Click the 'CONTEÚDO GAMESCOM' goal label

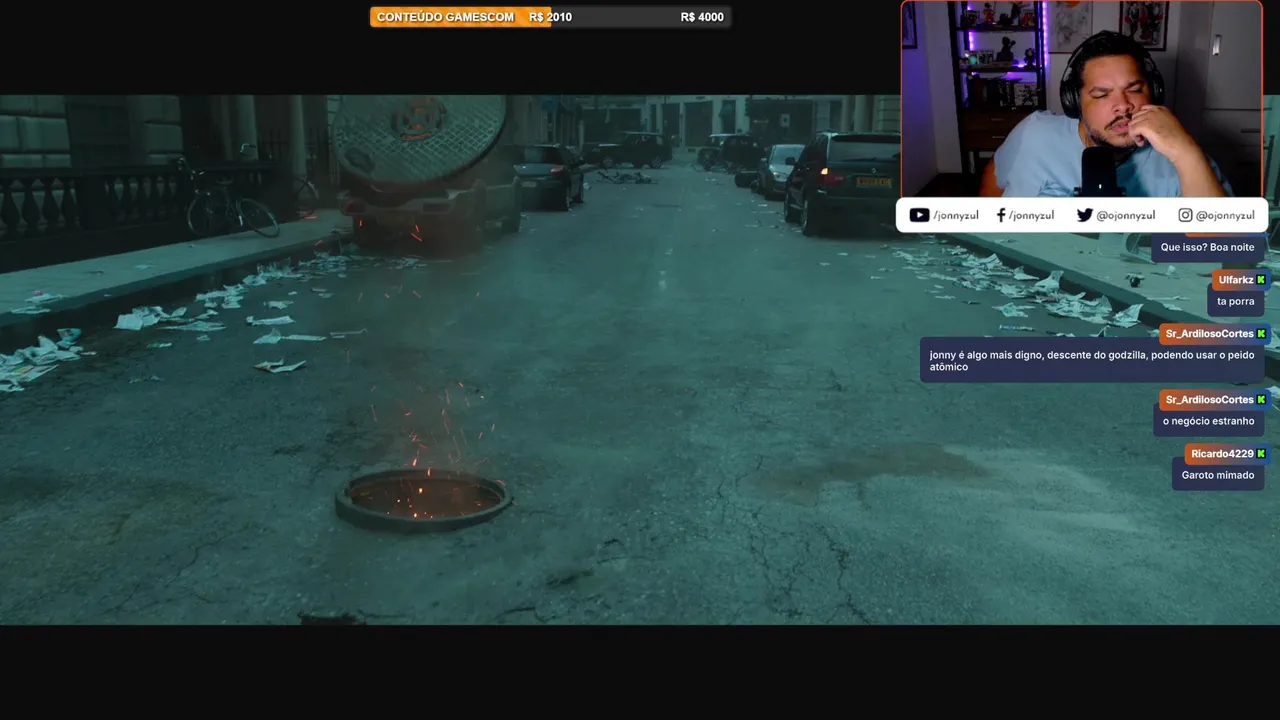(445, 17)
